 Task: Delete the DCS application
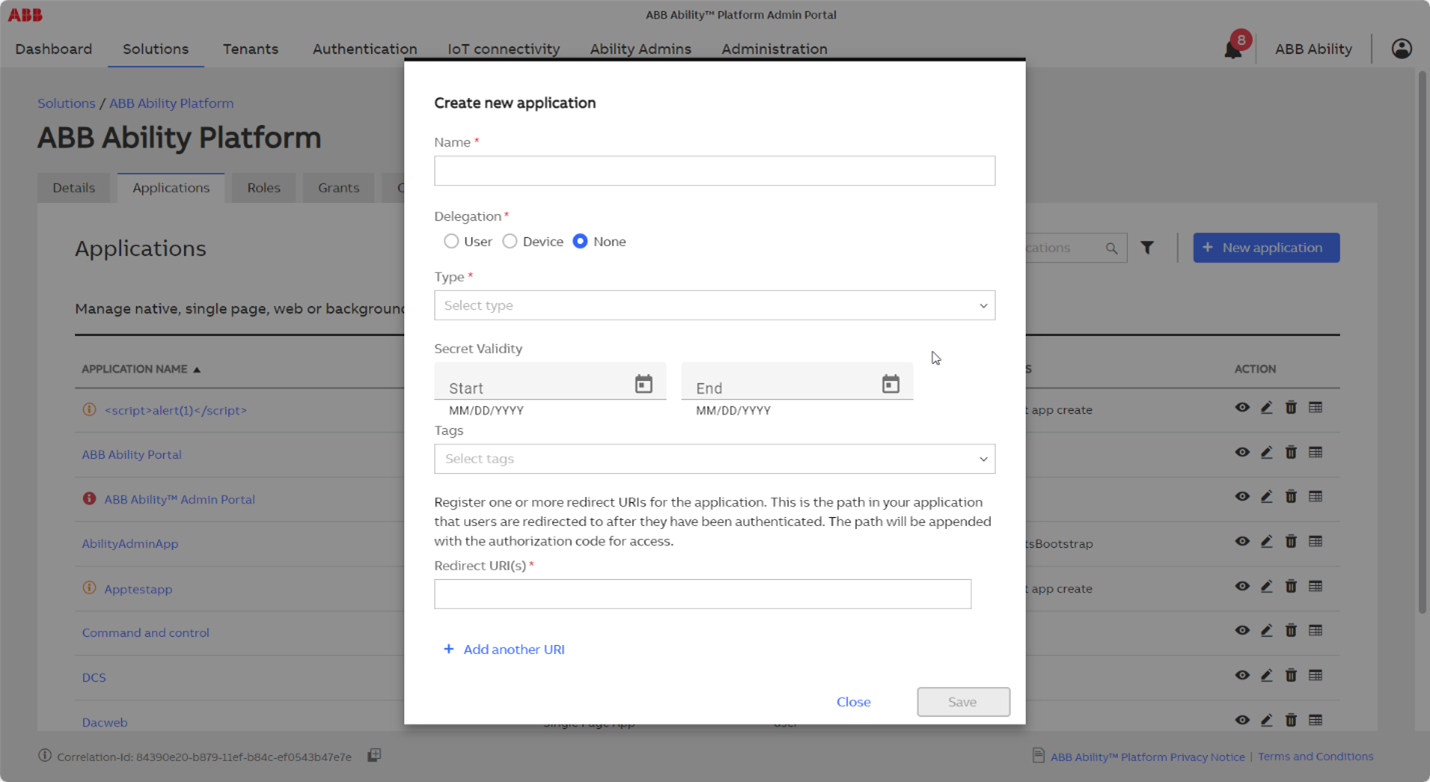tap(1291, 675)
